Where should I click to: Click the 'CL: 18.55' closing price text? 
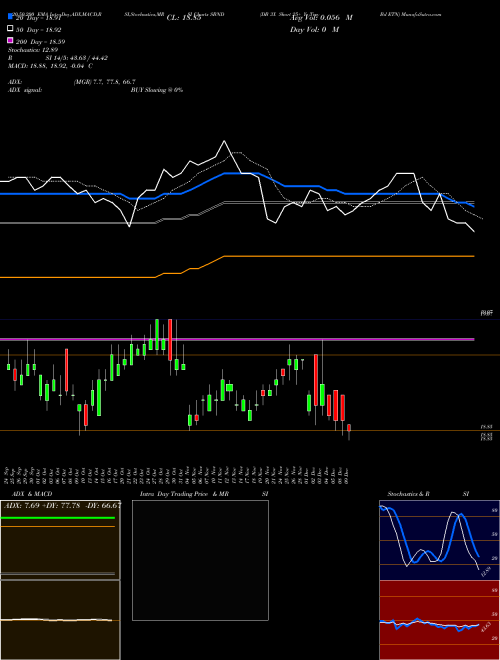coord(184,18)
